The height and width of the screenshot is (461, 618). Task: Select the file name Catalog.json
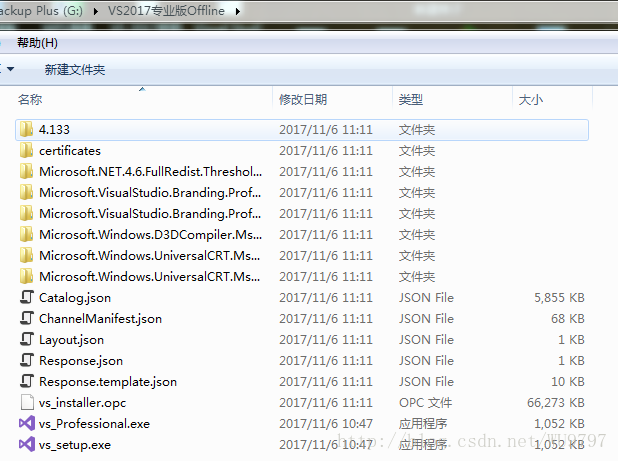click(x=75, y=298)
